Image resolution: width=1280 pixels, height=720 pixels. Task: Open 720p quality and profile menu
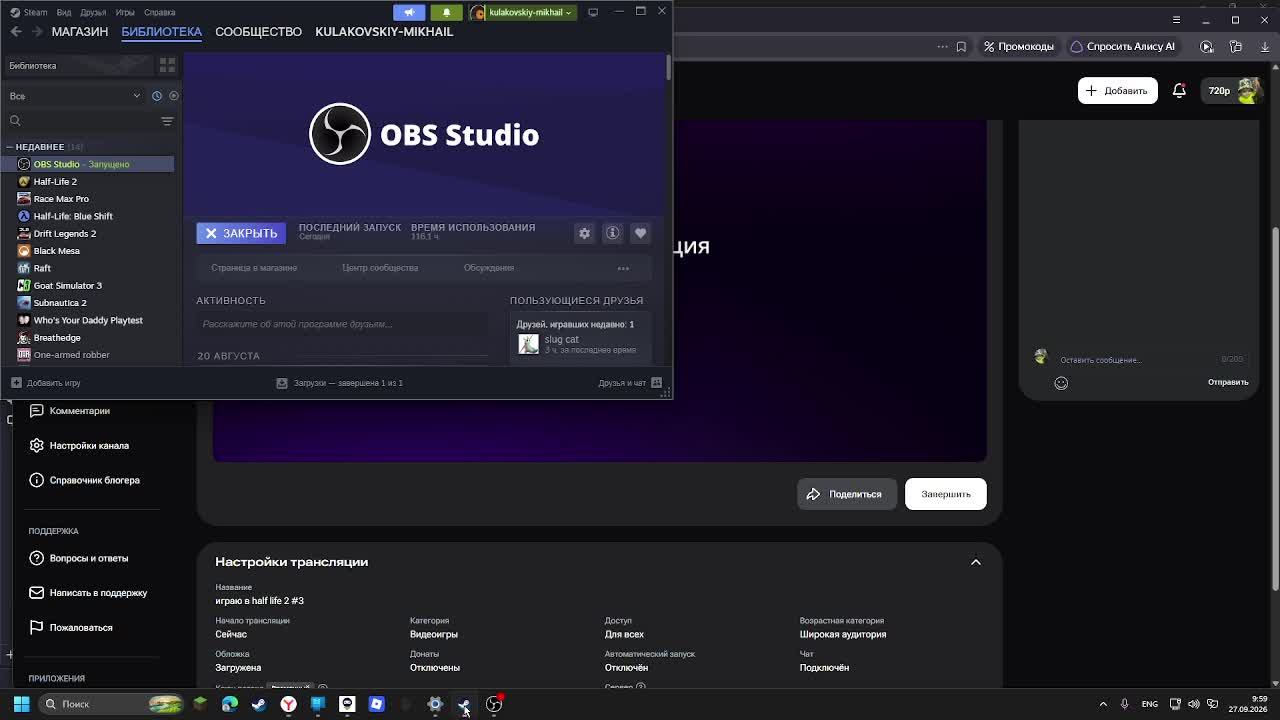1233,91
